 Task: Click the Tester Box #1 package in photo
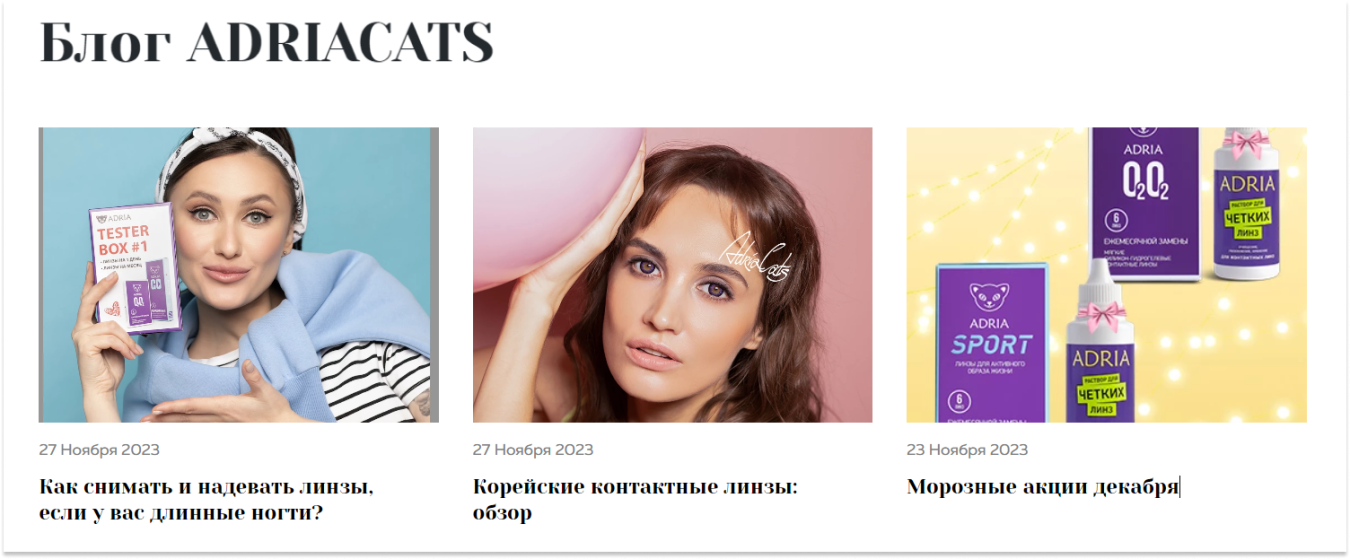[136, 267]
